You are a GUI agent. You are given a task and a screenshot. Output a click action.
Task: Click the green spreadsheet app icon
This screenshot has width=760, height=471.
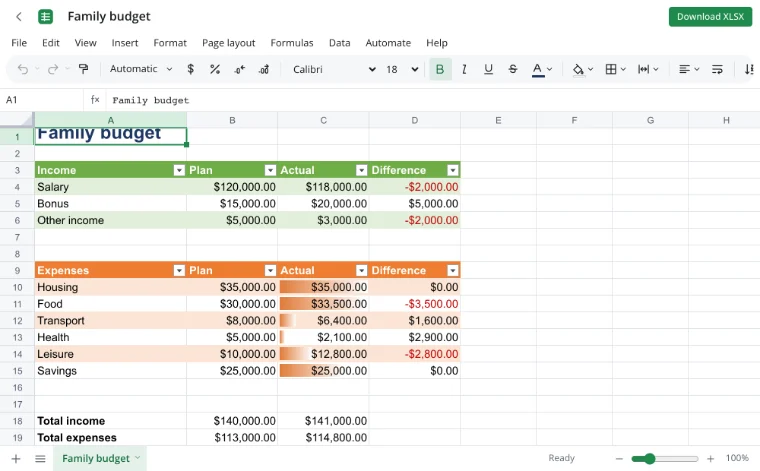(x=46, y=17)
